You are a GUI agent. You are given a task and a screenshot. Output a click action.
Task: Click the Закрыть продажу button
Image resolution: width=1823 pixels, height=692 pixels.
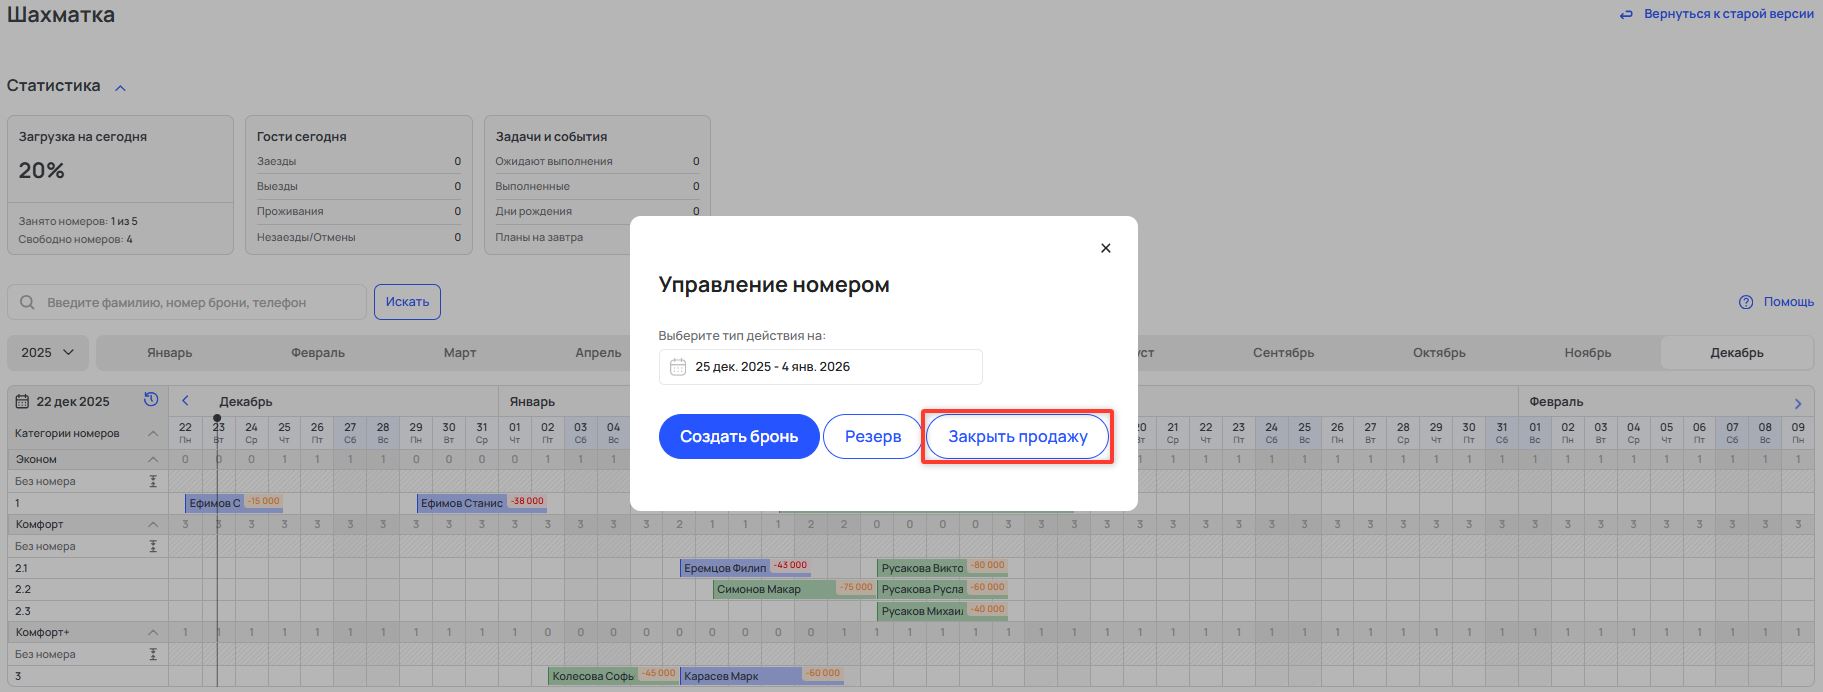pos(1017,437)
